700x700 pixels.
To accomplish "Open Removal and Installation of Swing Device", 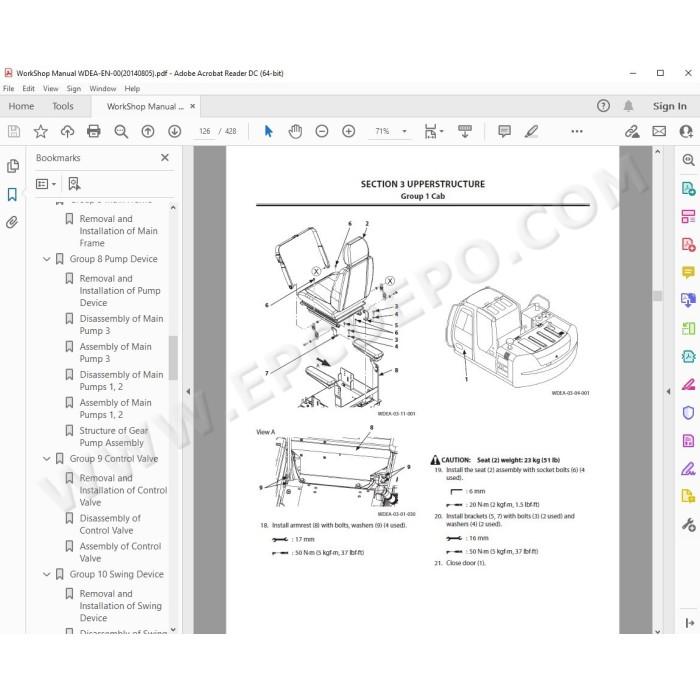I will click(x=121, y=606).
